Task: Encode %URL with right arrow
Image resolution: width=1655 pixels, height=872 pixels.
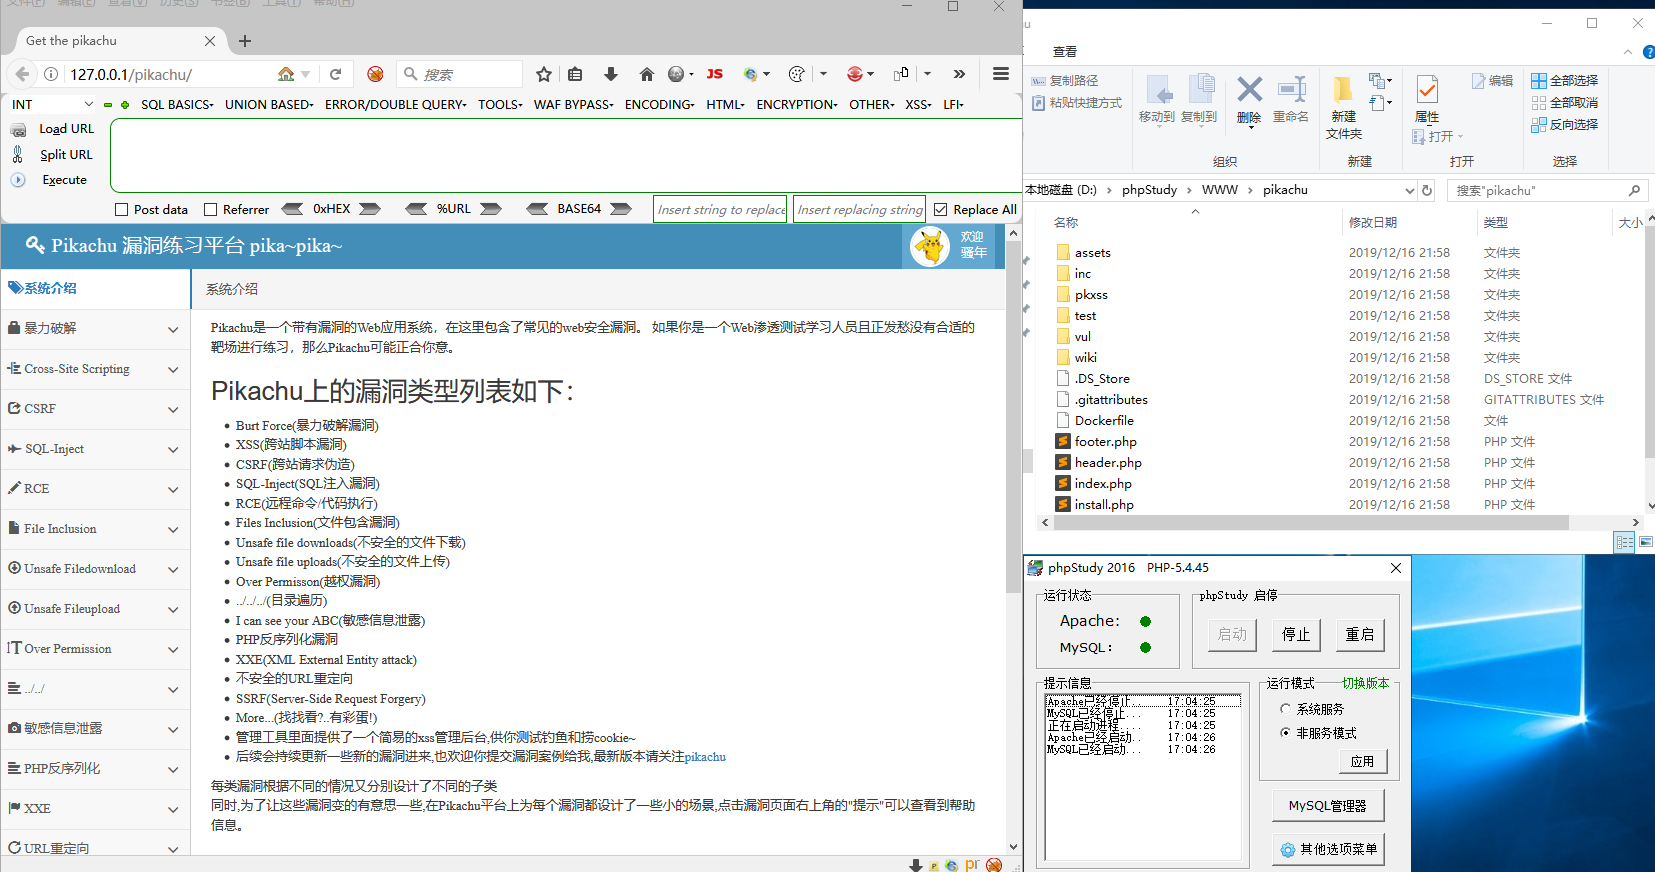Action: (x=490, y=209)
